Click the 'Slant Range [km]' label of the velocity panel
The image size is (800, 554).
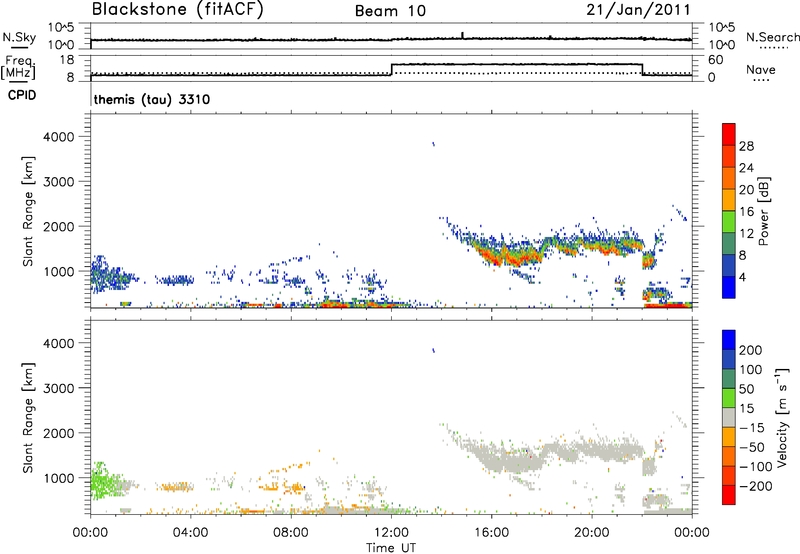pos(28,418)
